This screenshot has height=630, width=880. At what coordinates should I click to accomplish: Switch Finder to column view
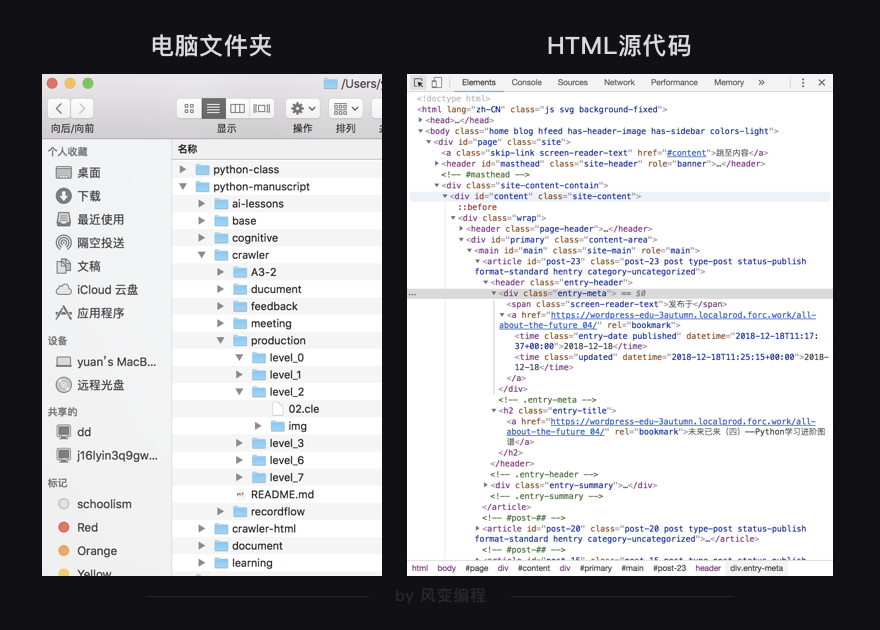[x=237, y=108]
